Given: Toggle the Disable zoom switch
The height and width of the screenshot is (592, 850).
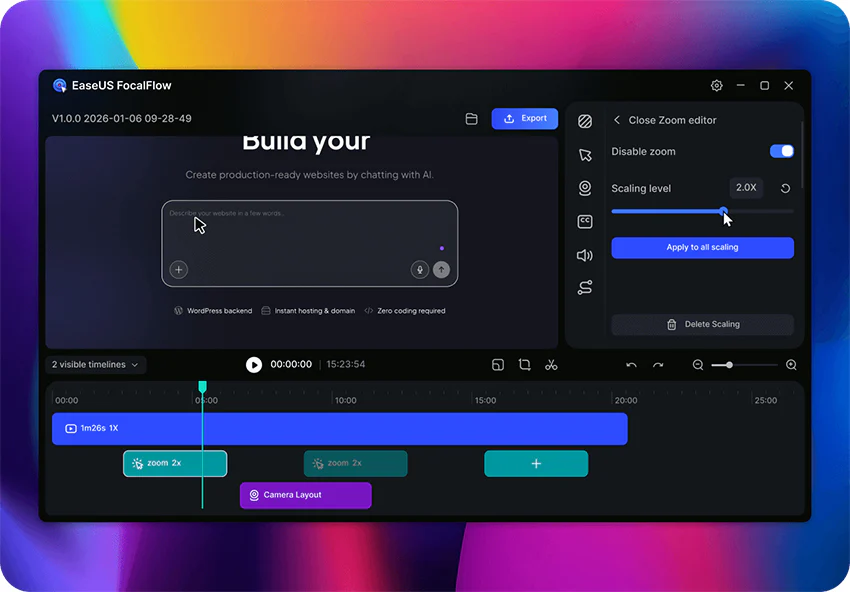Looking at the screenshot, I should pos(782,151).
